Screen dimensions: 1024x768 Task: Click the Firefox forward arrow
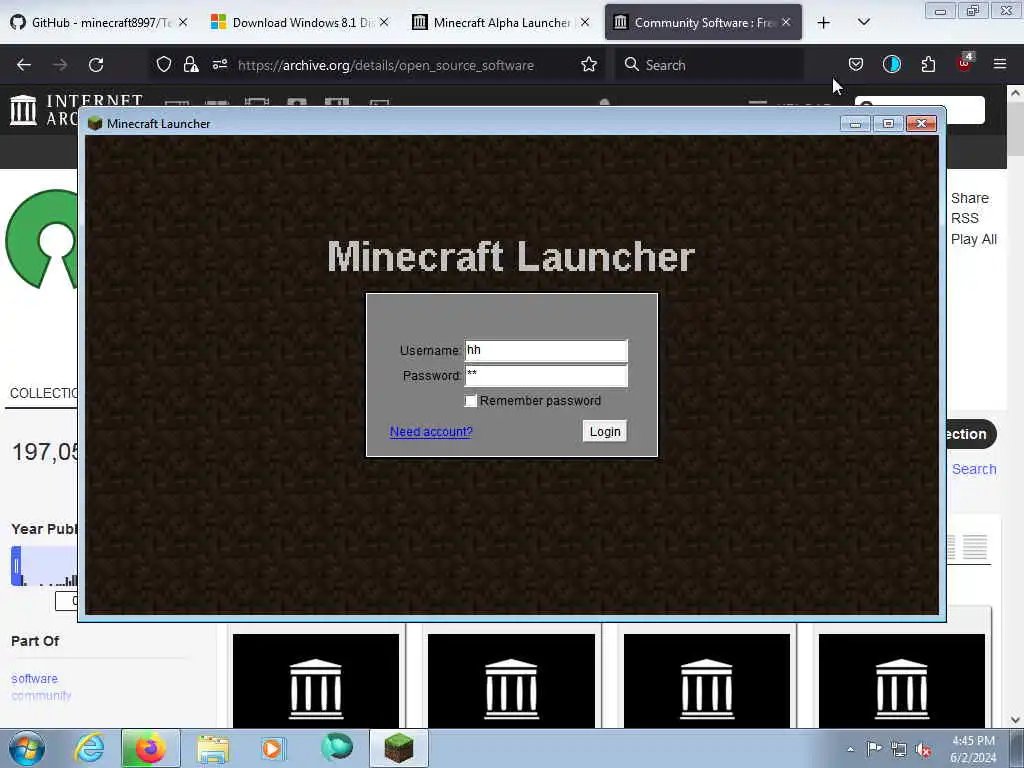point(59,65)
